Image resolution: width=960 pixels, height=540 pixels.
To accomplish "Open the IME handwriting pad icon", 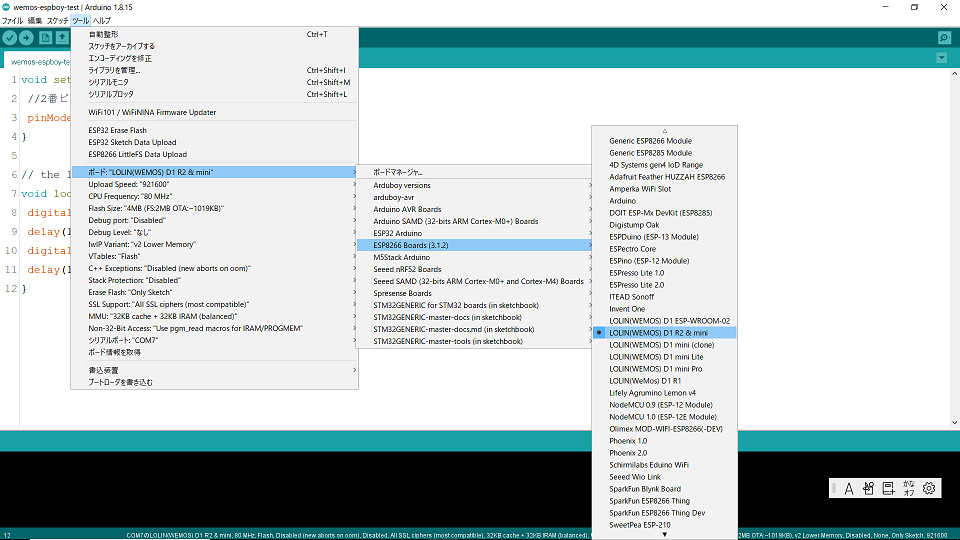I will click(x=868, y=488).
